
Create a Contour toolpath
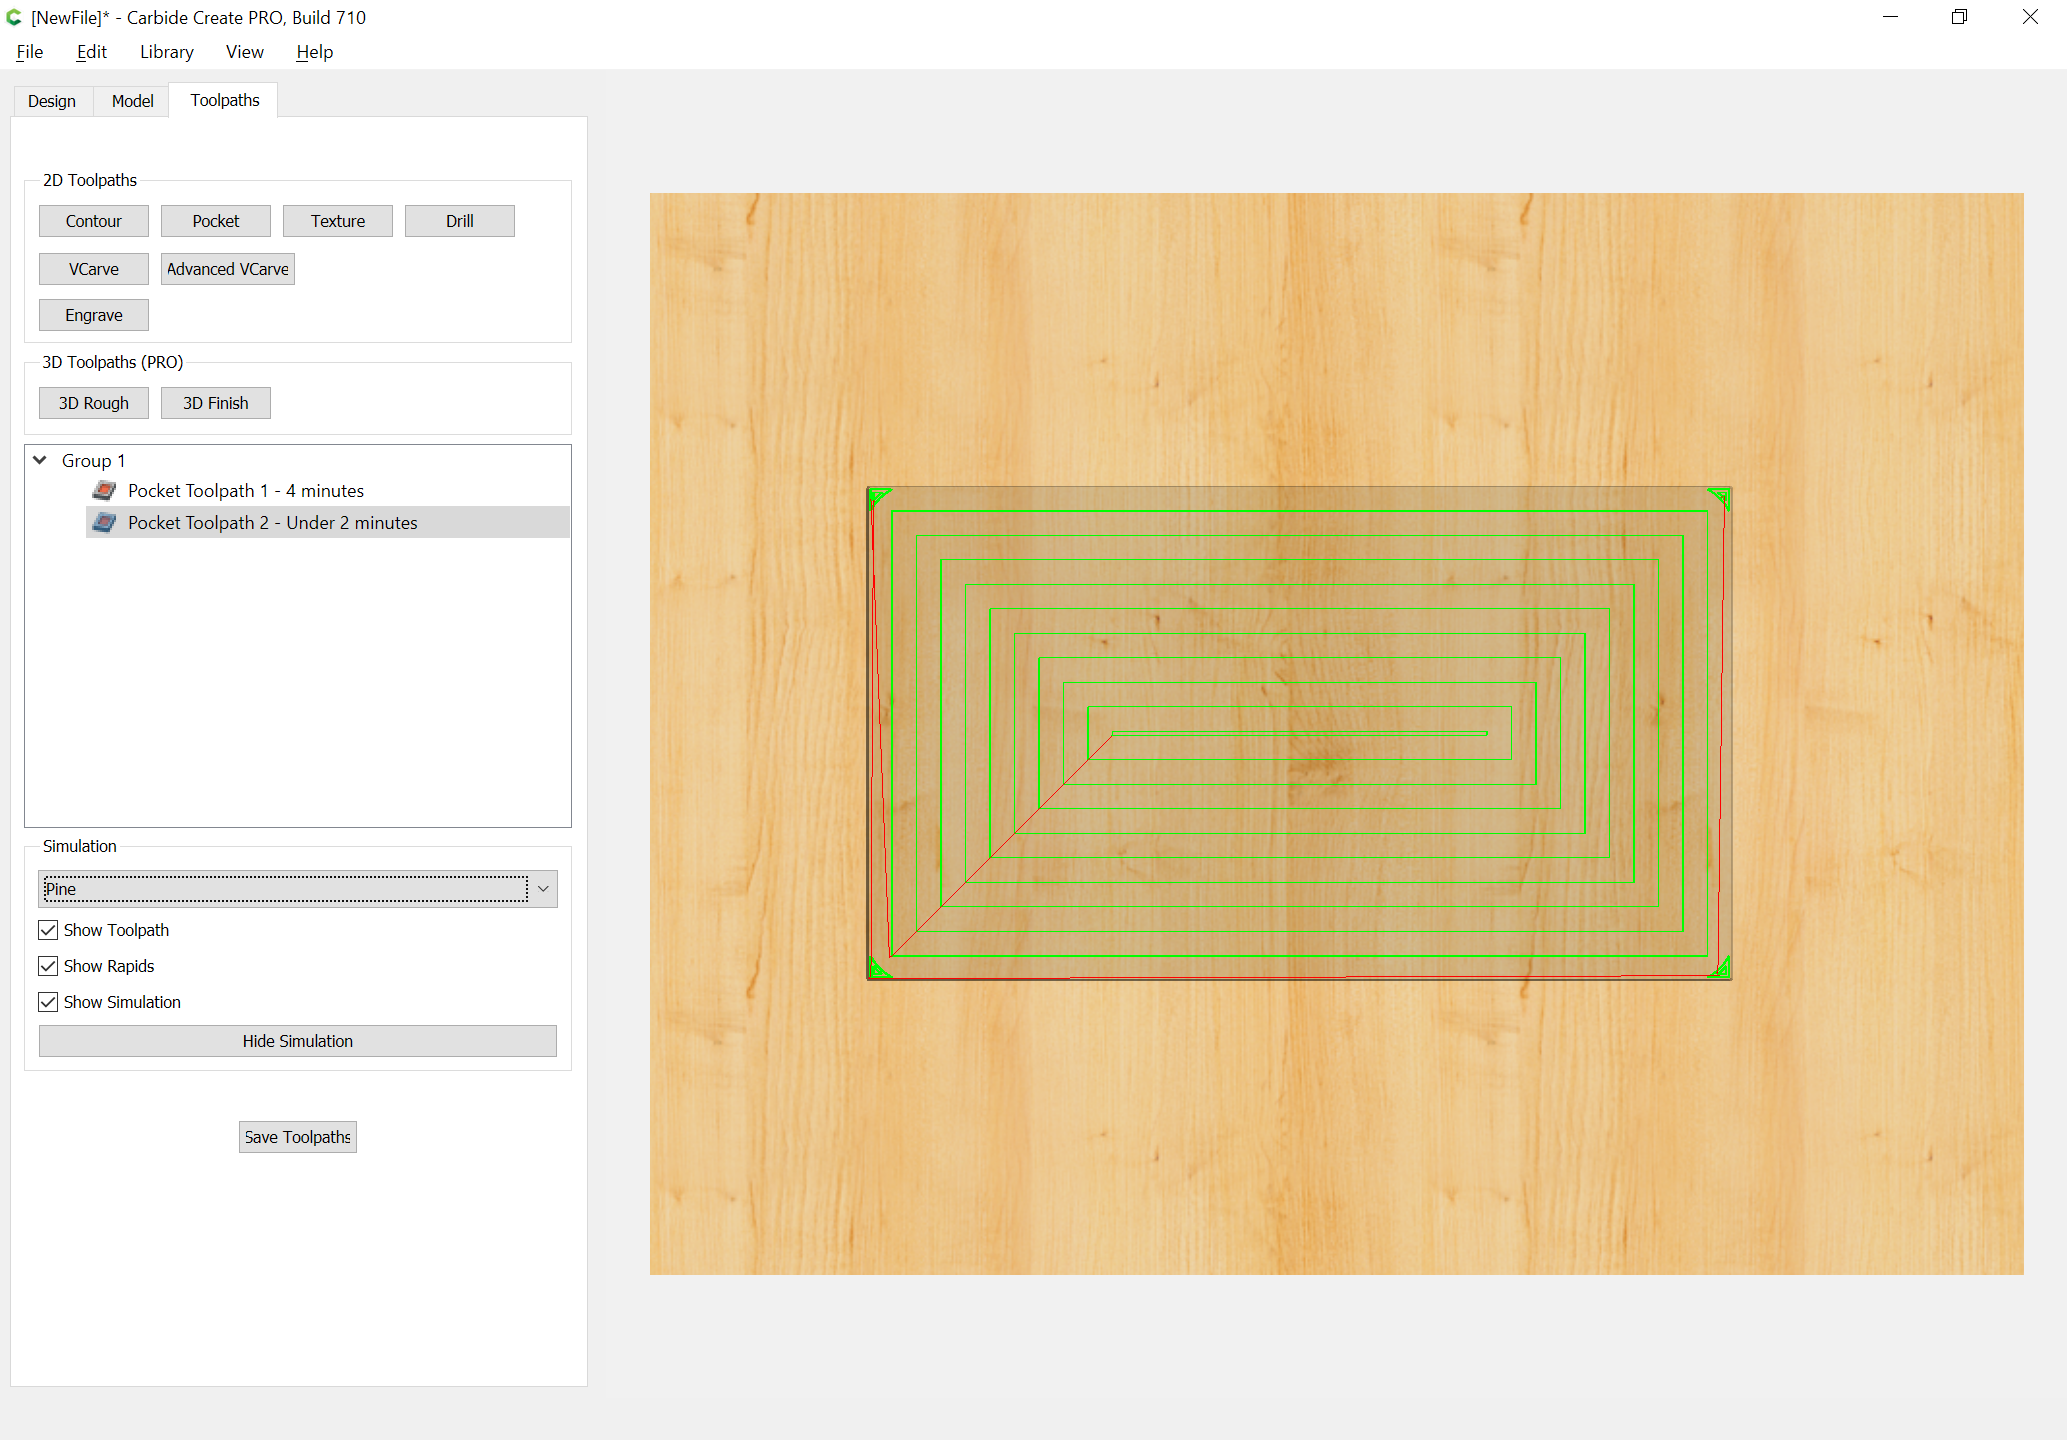coord(94,221)
